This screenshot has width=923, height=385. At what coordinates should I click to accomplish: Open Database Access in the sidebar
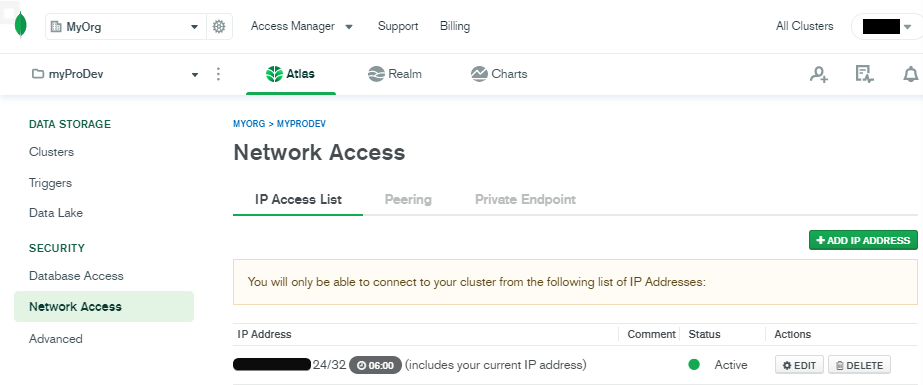(77, 276)
